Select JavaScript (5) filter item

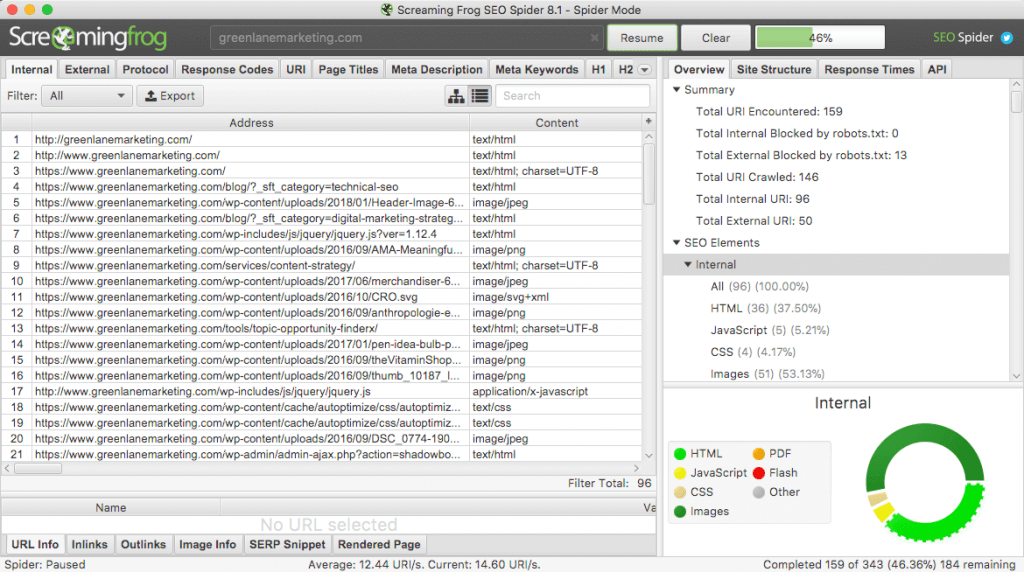coord(770,330)
